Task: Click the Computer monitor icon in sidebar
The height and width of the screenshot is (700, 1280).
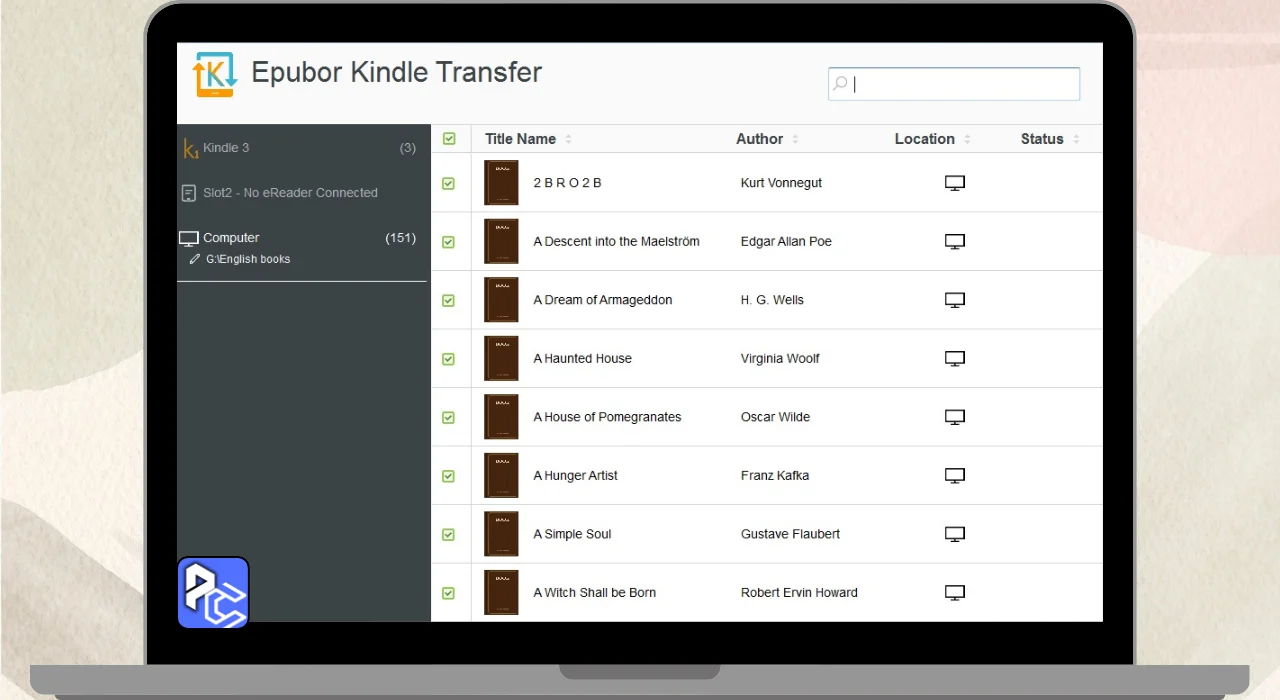Action: [189, 238]
